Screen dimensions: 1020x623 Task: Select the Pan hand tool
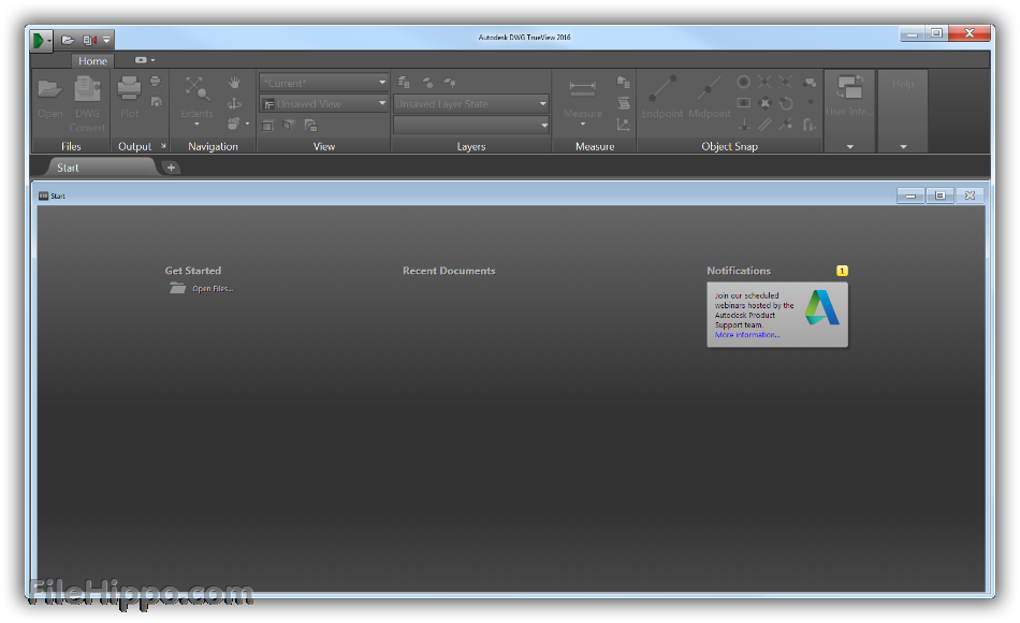click(x=234, y=83)
